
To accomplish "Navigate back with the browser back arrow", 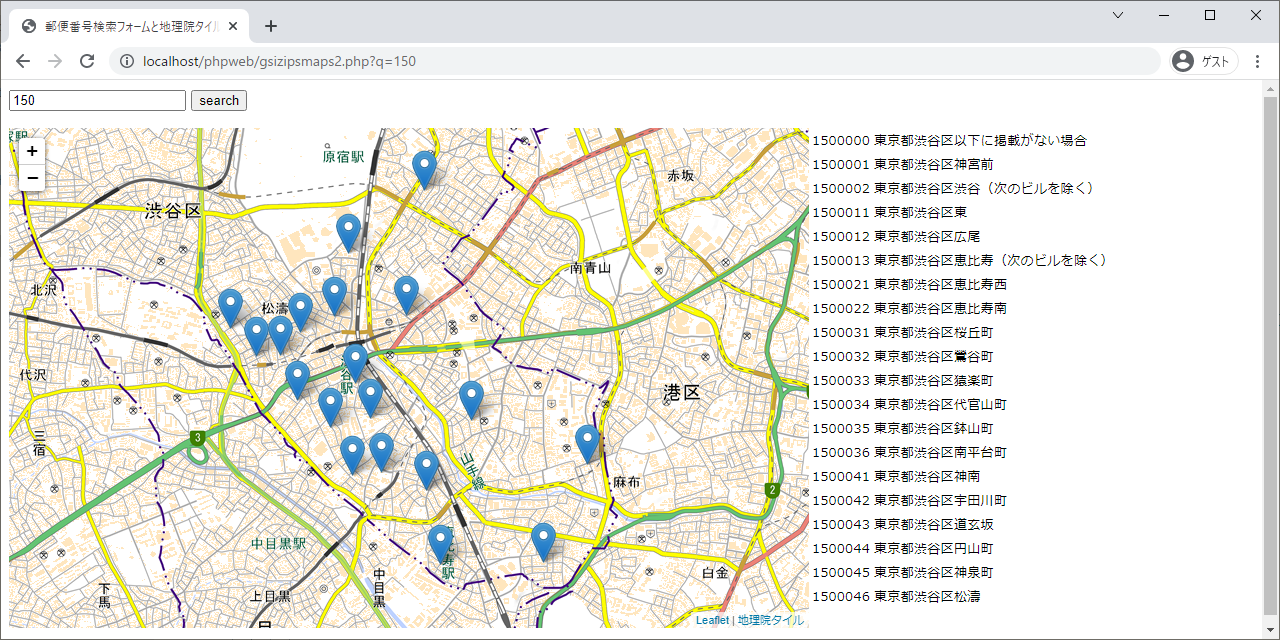I will pos(22,60).
